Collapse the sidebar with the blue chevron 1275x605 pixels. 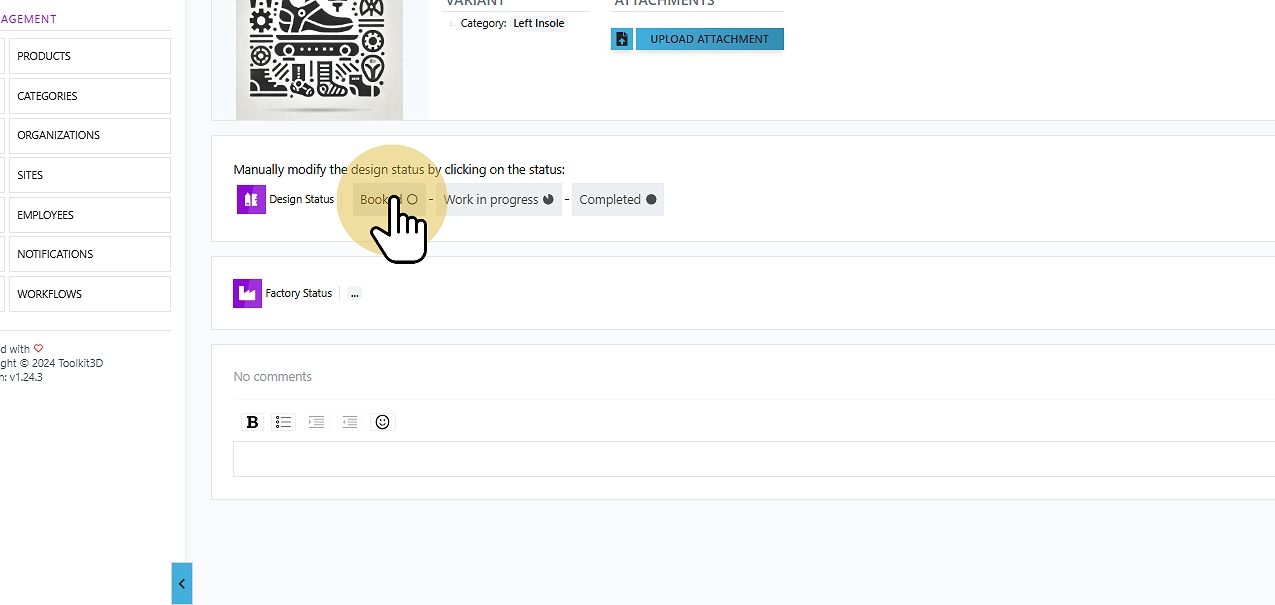[x=181, y=583]
